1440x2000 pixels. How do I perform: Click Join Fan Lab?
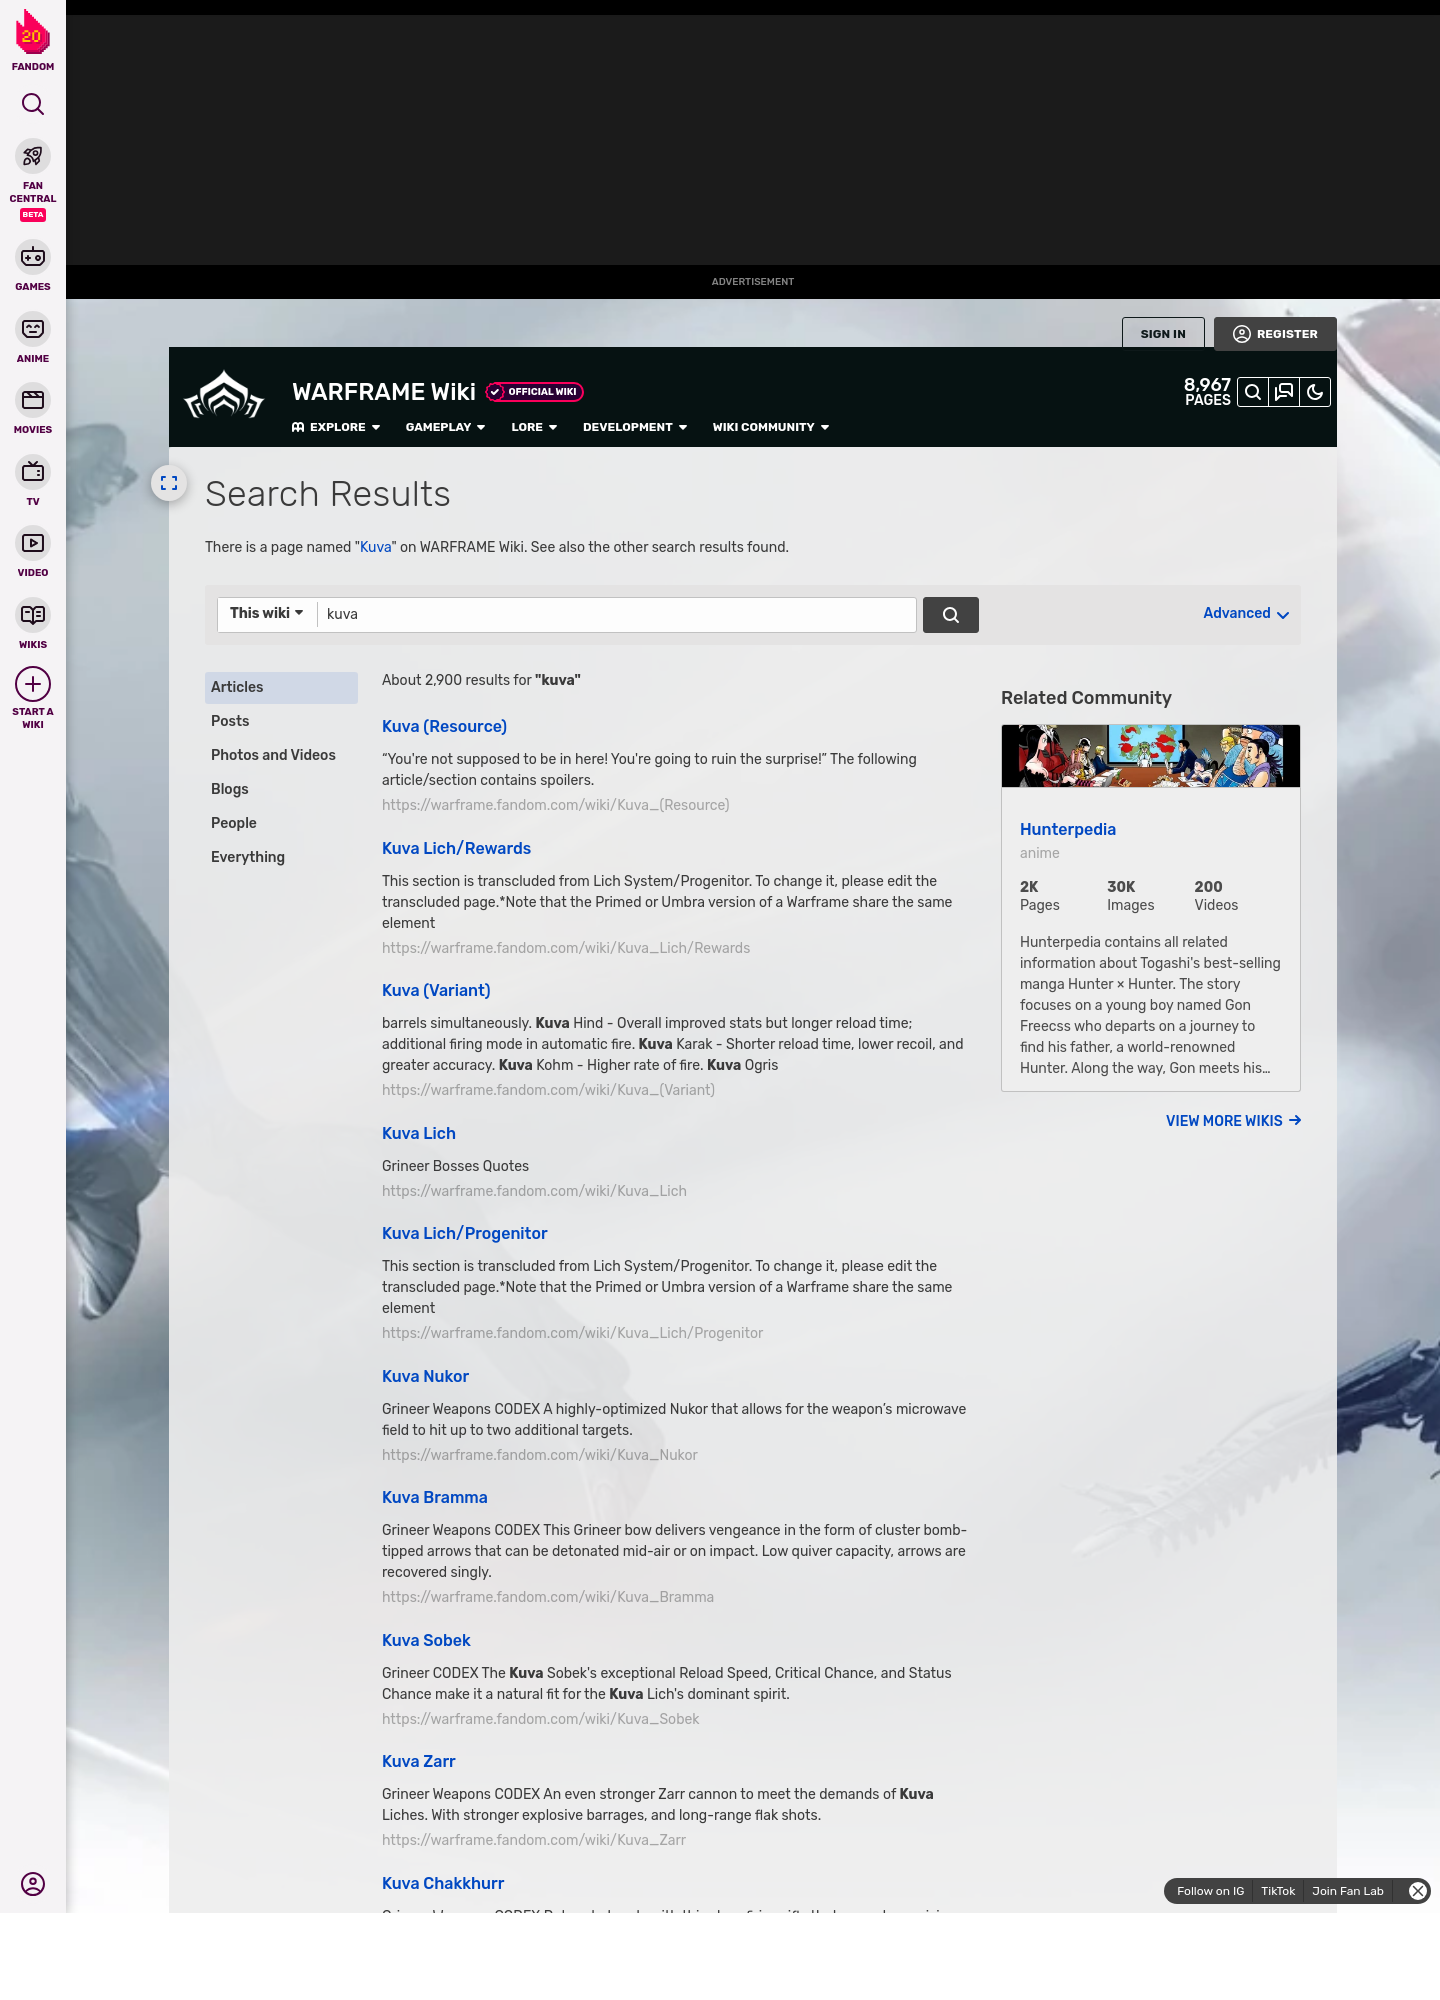(1348, 1891)
